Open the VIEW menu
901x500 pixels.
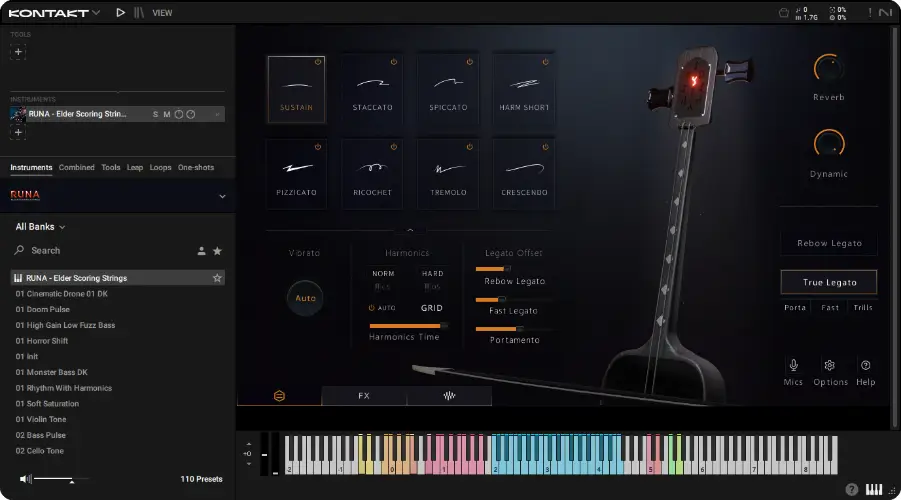(x=162, y=13)
